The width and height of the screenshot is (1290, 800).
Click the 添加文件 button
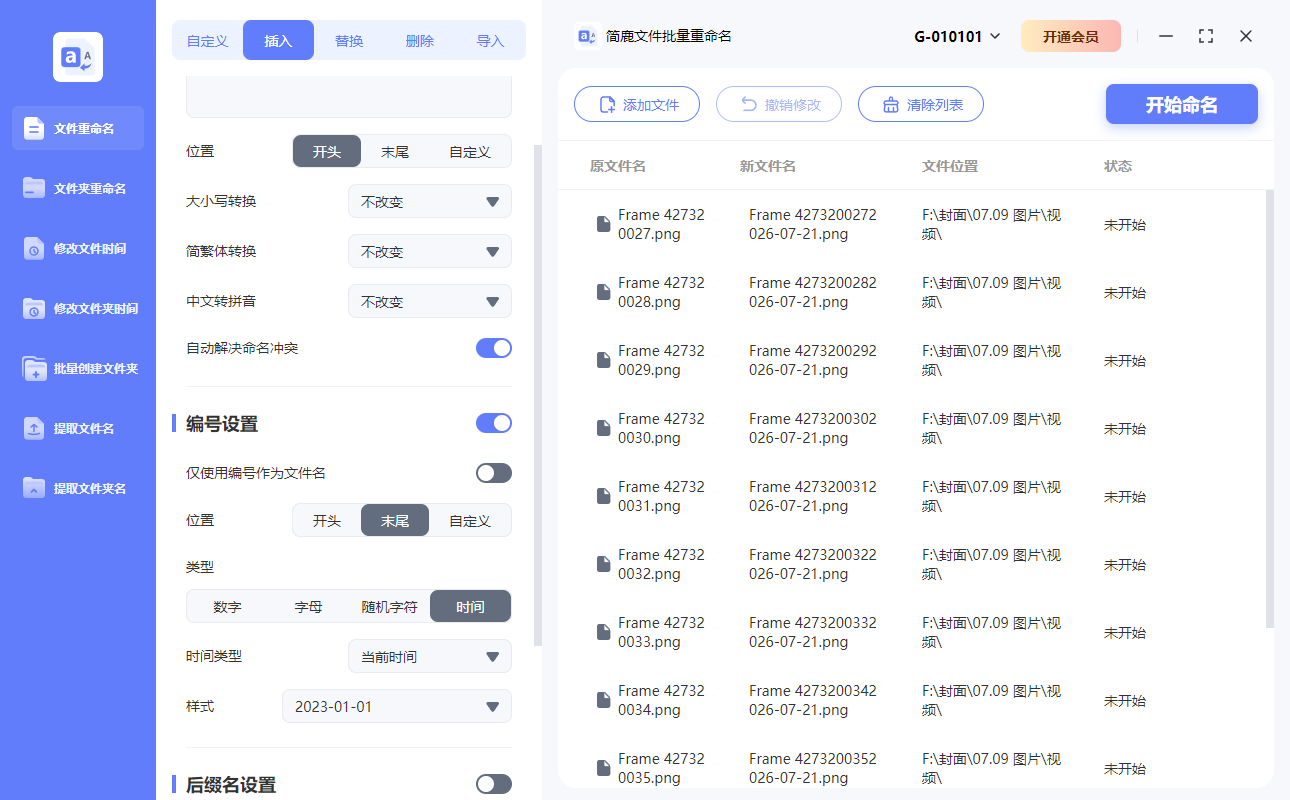click(637, 104)
